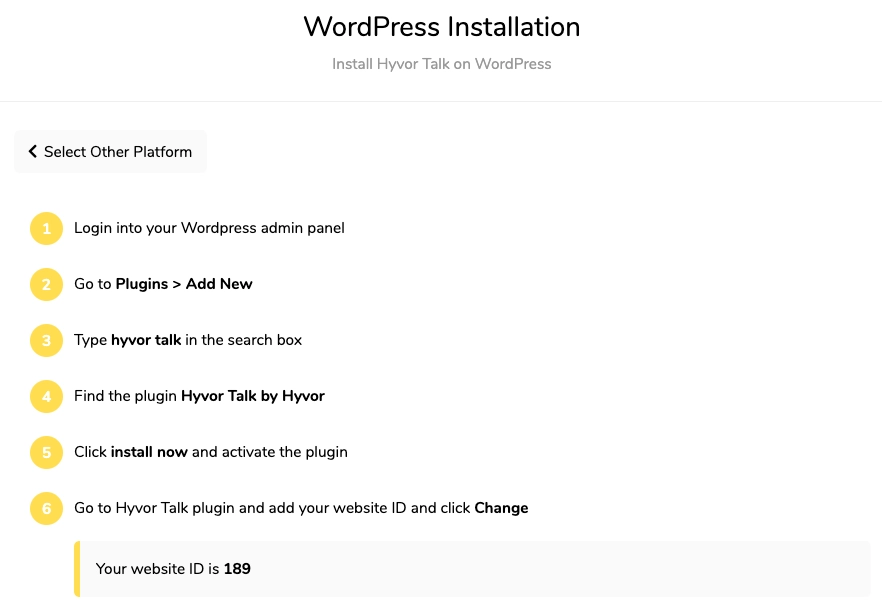This screenshot has height=614, width=882.
Task: Click the bold Change word in step 6
Action: 501,508
